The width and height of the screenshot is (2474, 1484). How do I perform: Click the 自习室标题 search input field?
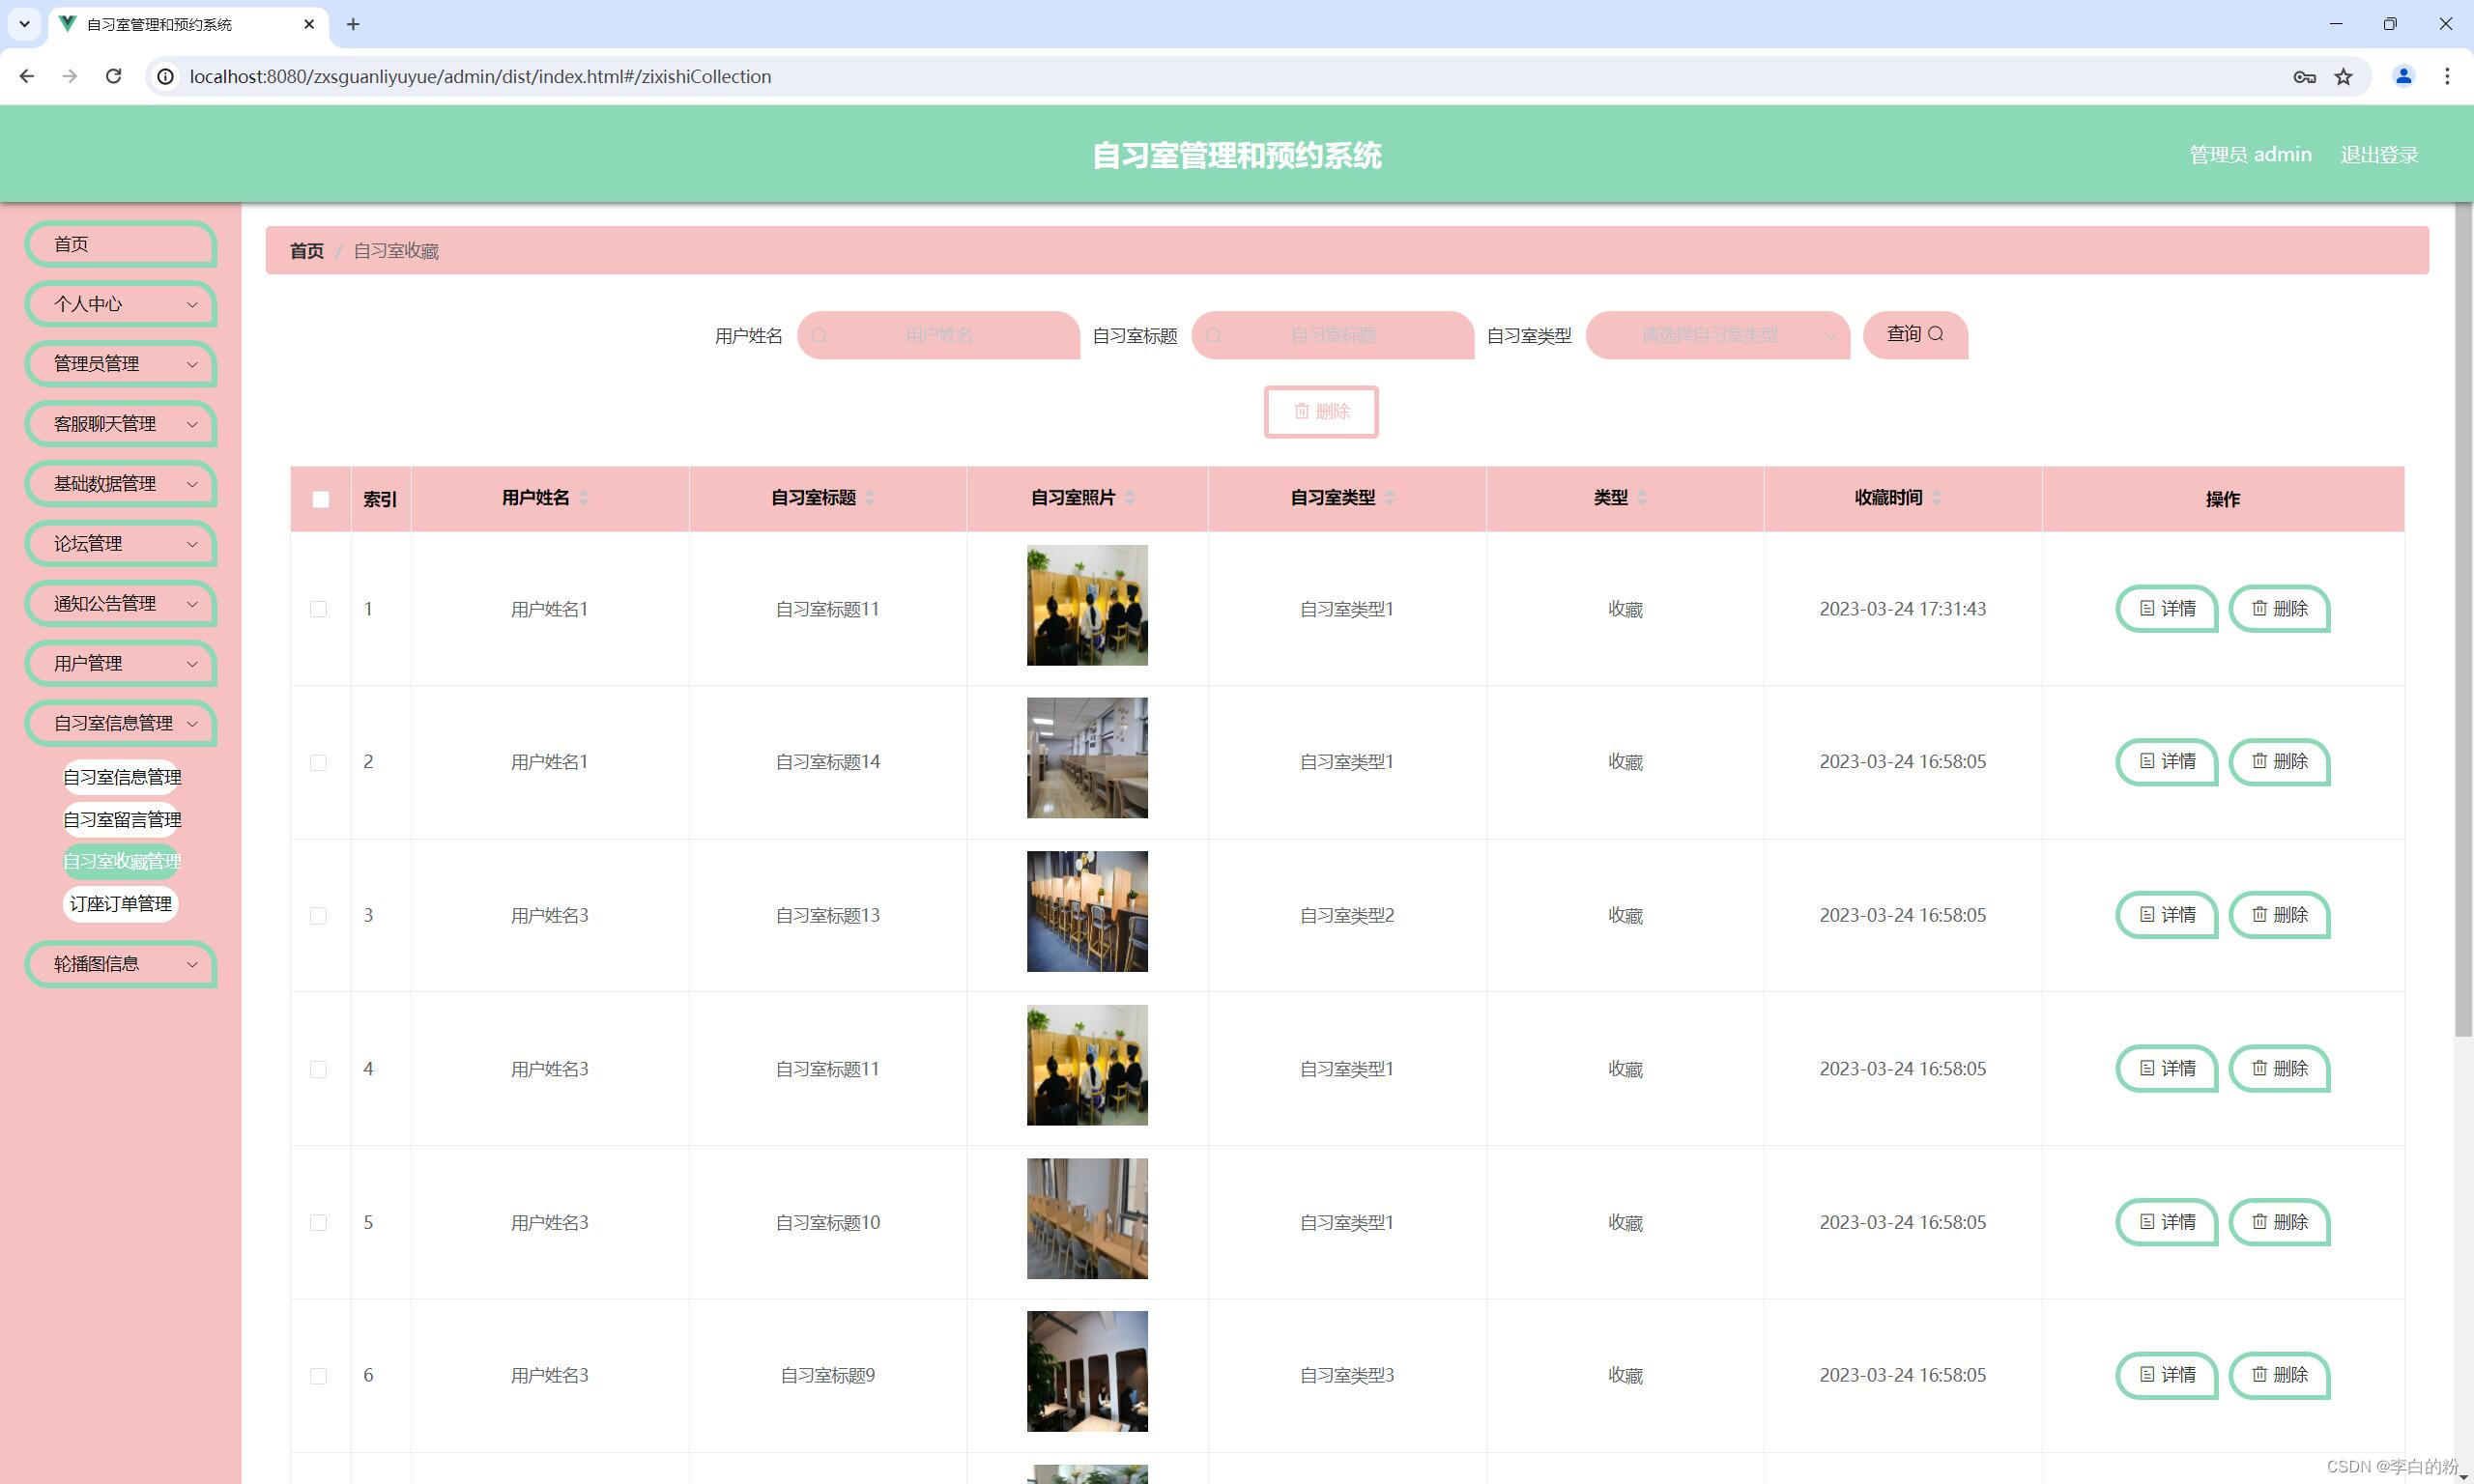pyautogui.click(x=1333, y=335)
